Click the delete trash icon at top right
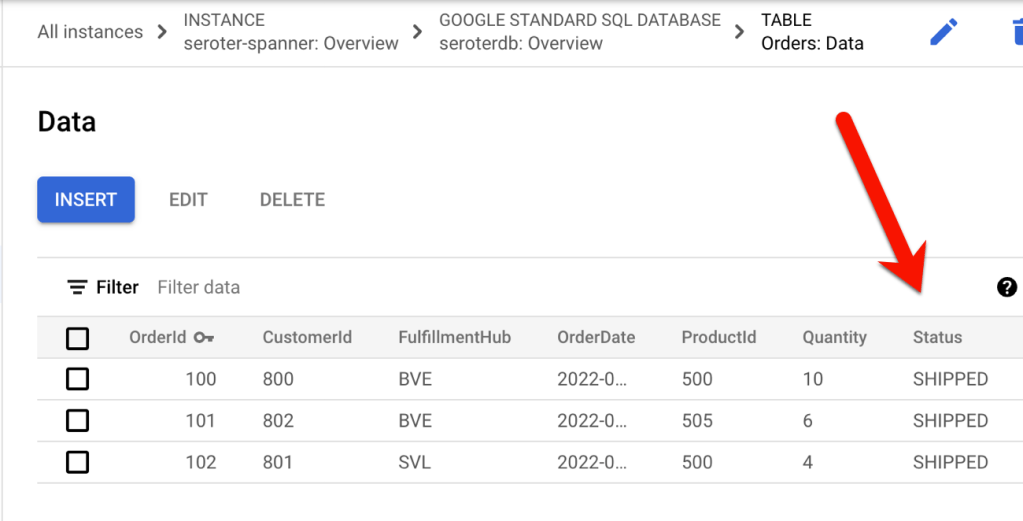The image size is (1023, 521). pos(1014,32)
